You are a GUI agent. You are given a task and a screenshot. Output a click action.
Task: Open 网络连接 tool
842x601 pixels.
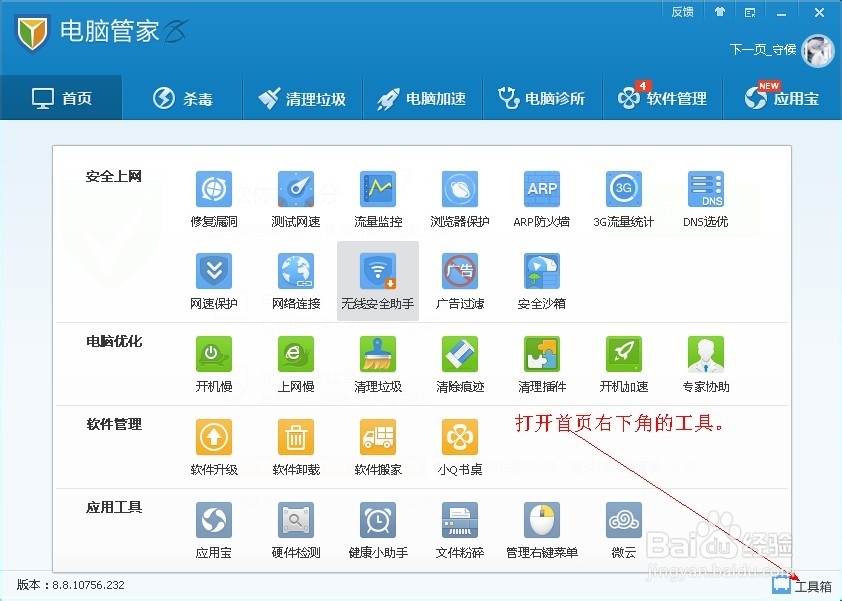point(296,281)
